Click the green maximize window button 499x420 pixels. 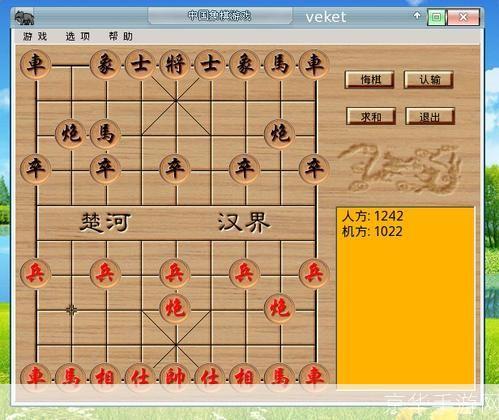pyautogui.click(x=436, y=17)
